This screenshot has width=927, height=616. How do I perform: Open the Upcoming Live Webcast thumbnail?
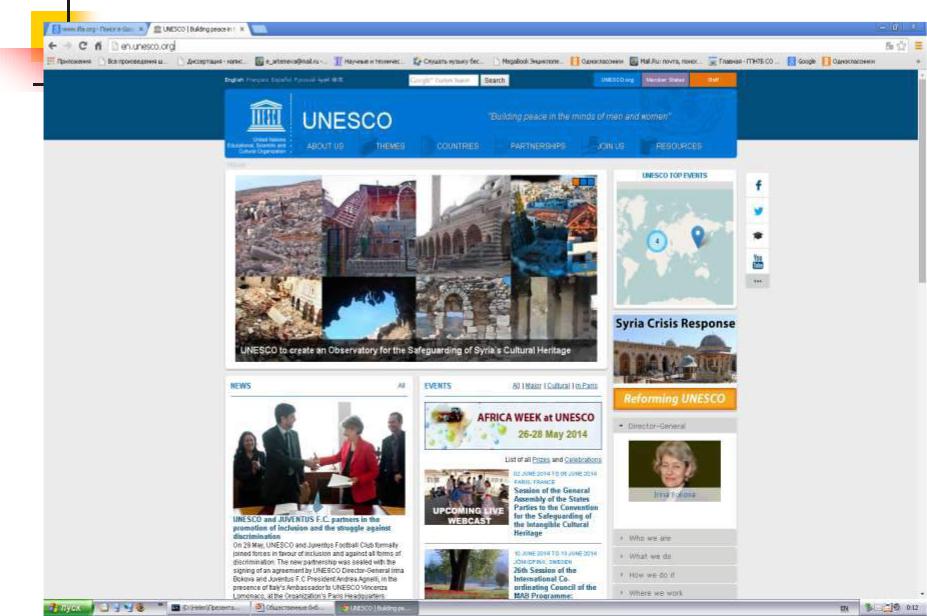click(x=466, y=497)
